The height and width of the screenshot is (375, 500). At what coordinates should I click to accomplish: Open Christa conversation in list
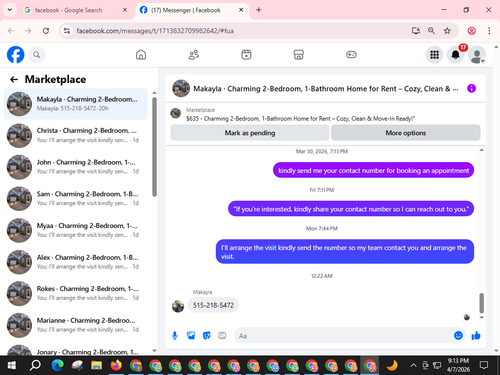(x=75, y=135)
